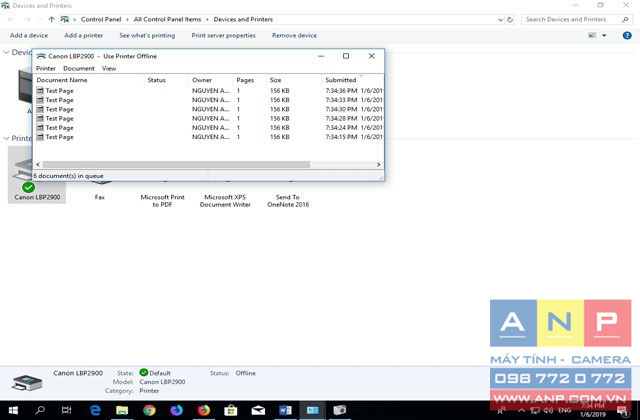Image resolution: width=640 pixels, height=420 pixels.
Task: Select Test Page submitted at 7:34:24 PM
Action: [x=209, y=128]
